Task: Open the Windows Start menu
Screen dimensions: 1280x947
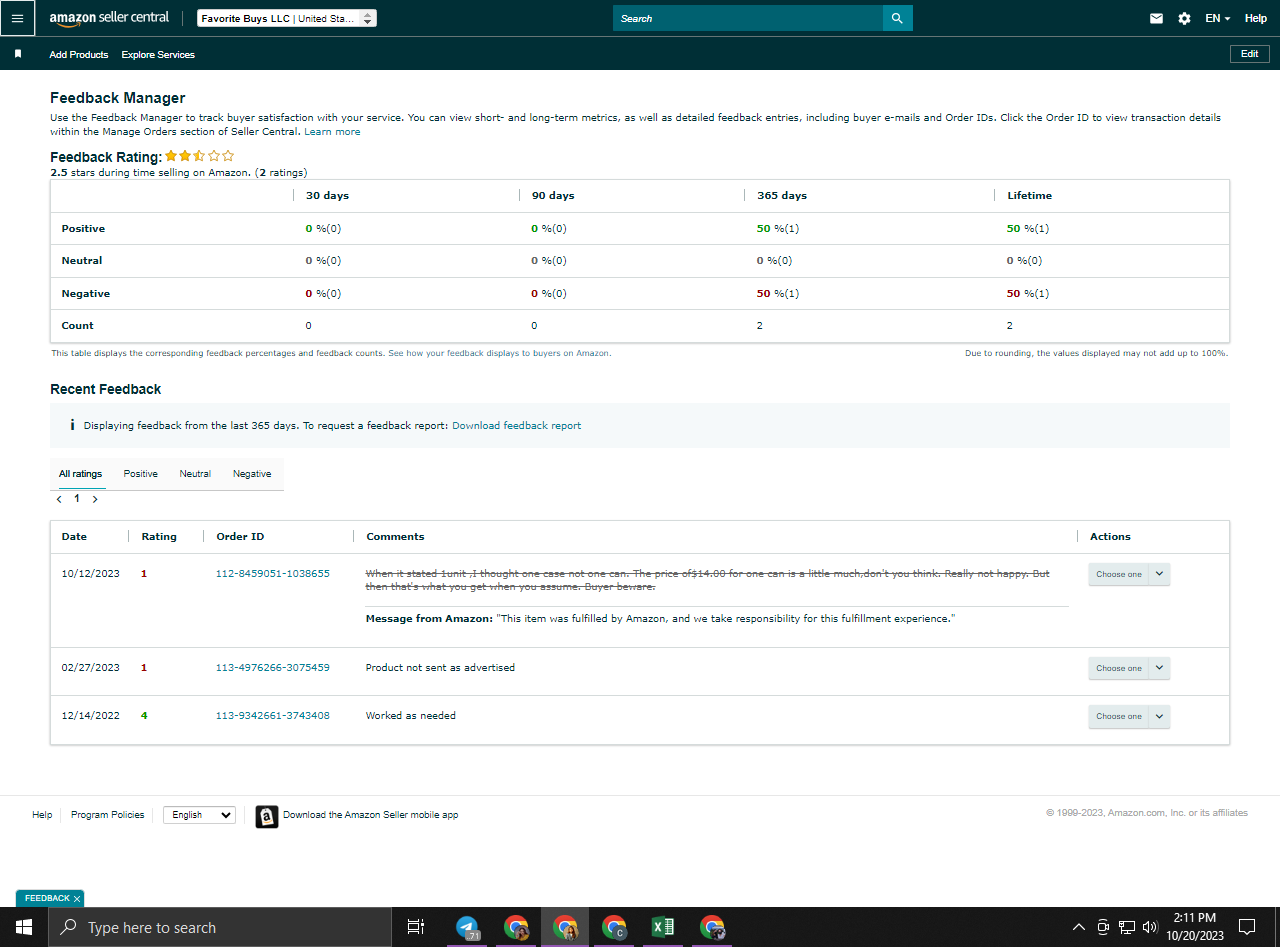Action: (x=24, y=927)
